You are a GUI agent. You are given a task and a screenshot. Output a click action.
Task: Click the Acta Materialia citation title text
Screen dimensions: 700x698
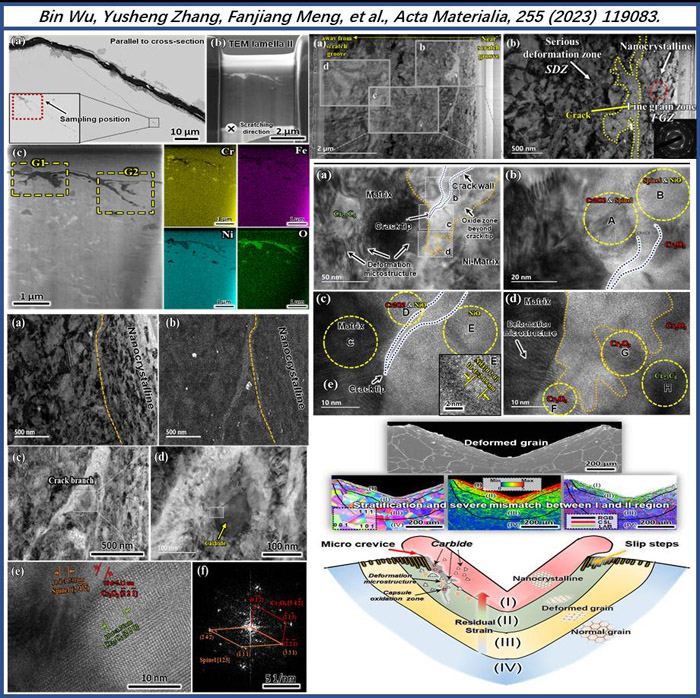[350, 15]
